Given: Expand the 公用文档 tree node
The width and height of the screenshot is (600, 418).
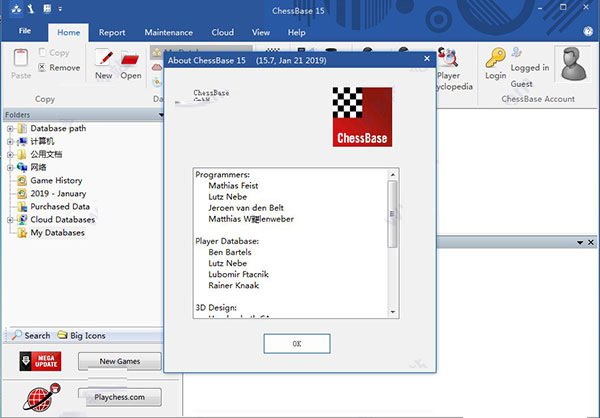Looking at the screenshot, I should (x=10, y=155).
